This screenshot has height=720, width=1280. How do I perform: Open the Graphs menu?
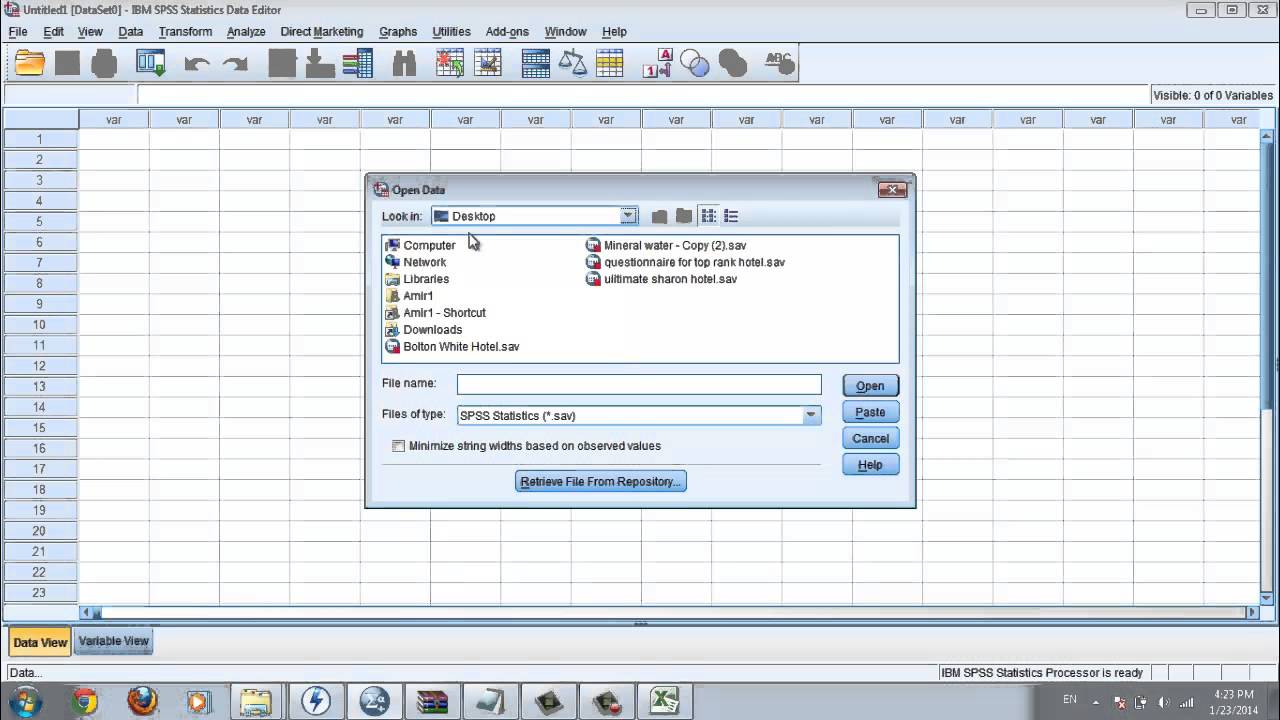pos(398,32)
